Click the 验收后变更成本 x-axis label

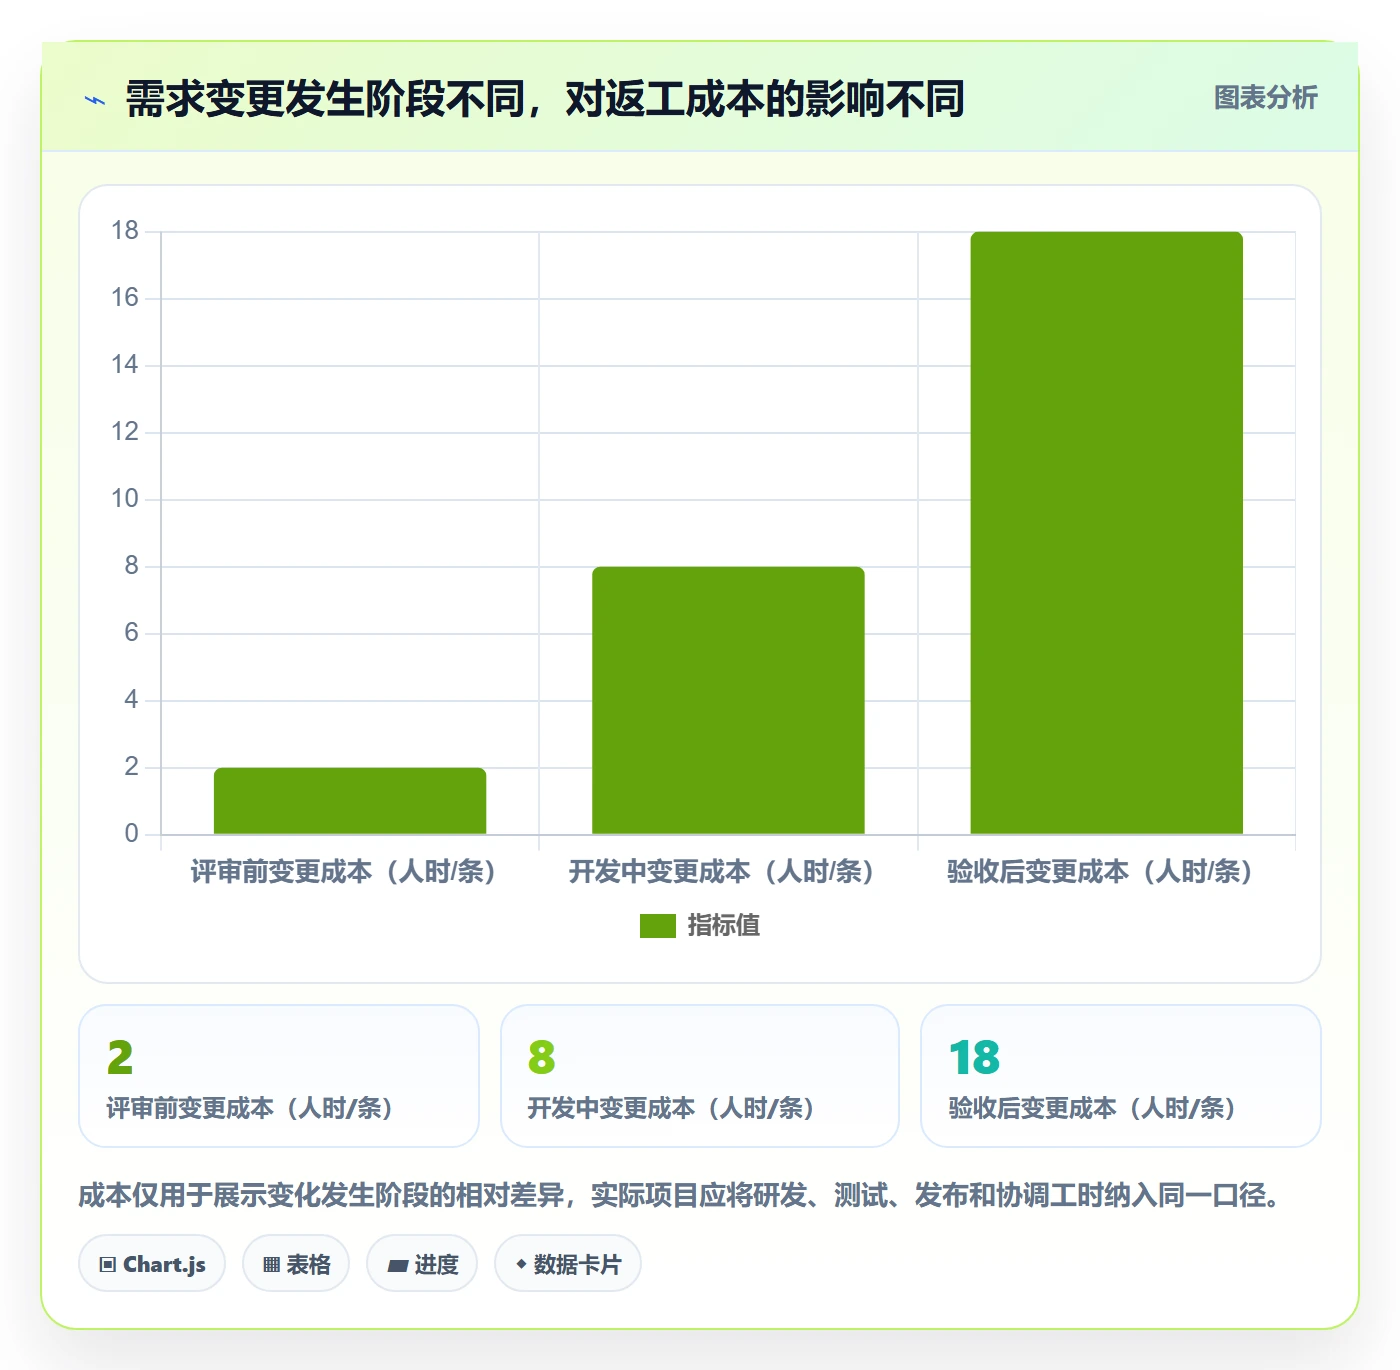[1100, 872]
